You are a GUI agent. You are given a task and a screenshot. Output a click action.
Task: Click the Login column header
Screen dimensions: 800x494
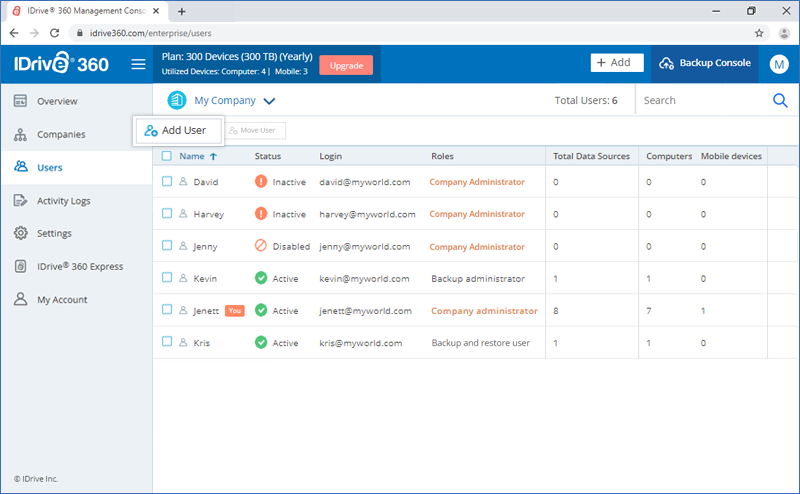pos(331,156)
